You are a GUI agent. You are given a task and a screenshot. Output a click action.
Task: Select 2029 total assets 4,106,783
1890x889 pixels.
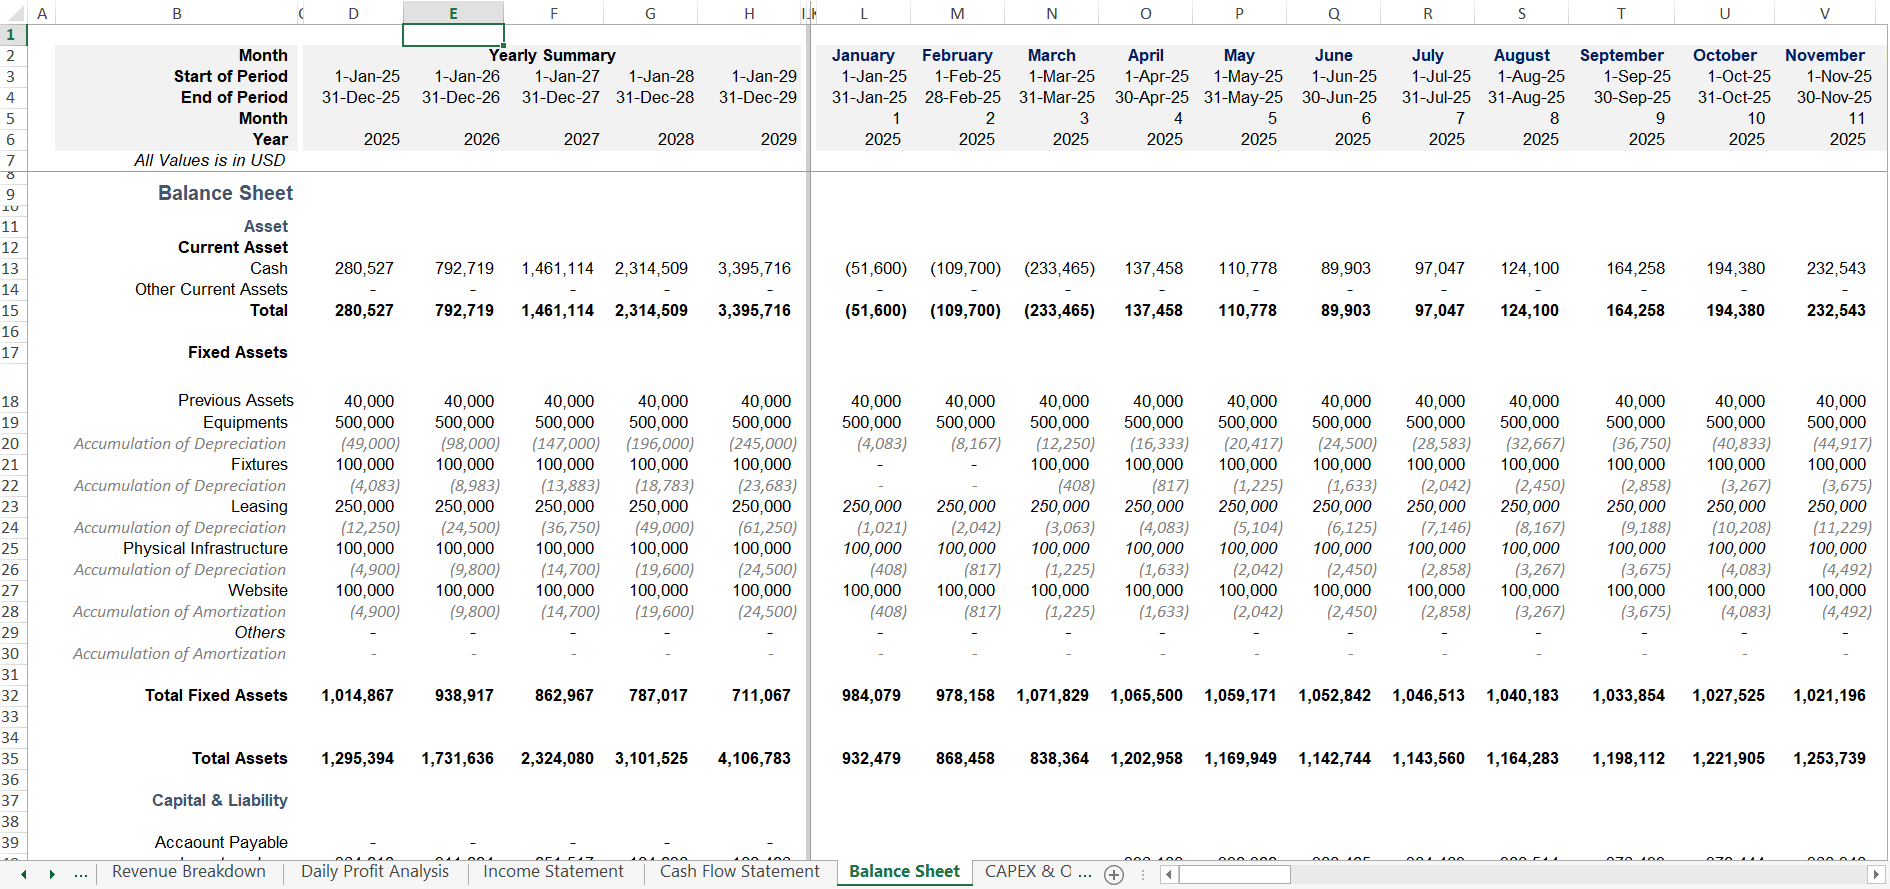pos(754,758)
